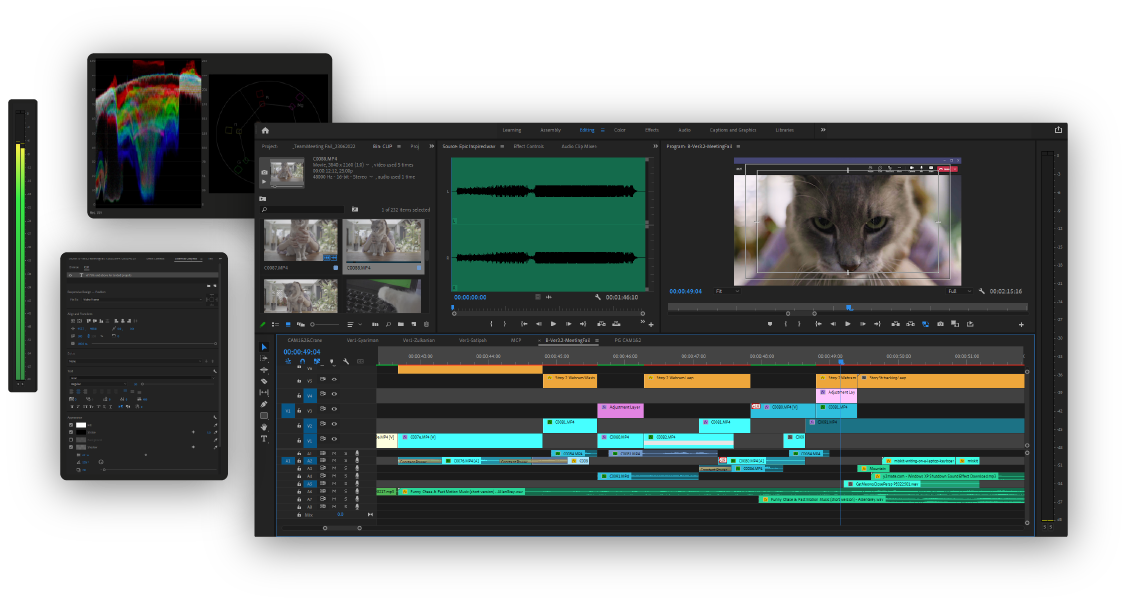Play the Source monitor clip
The image size is (1128, 606).
553,324
